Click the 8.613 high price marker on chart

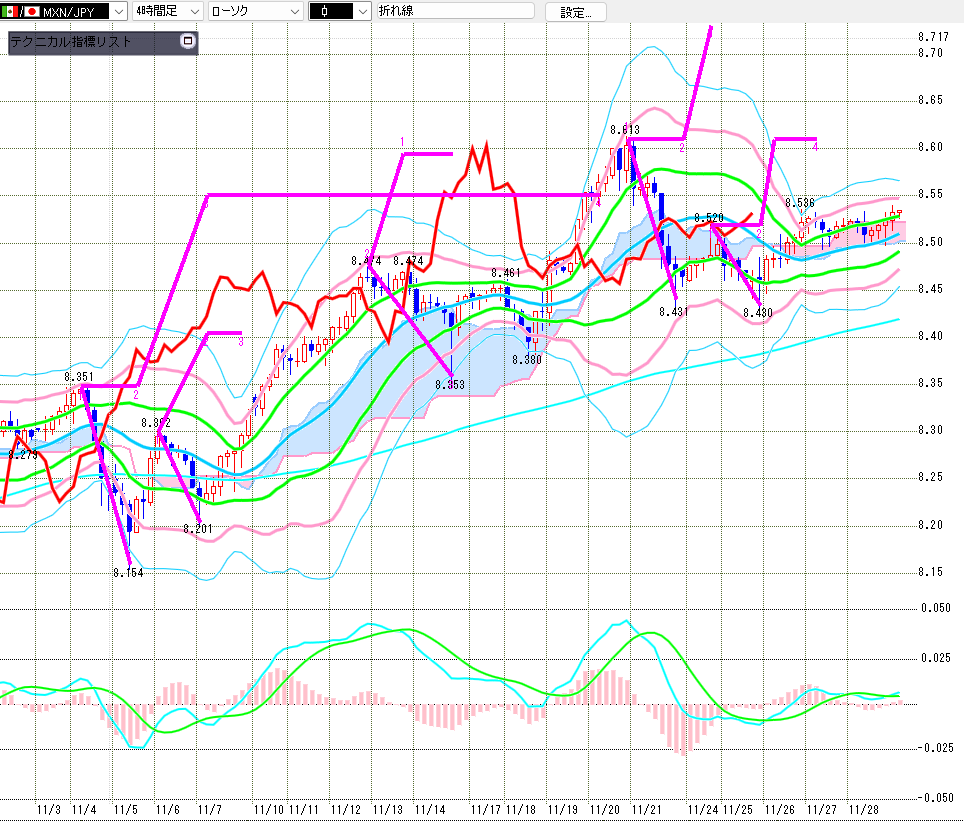[x=625, y=130]
